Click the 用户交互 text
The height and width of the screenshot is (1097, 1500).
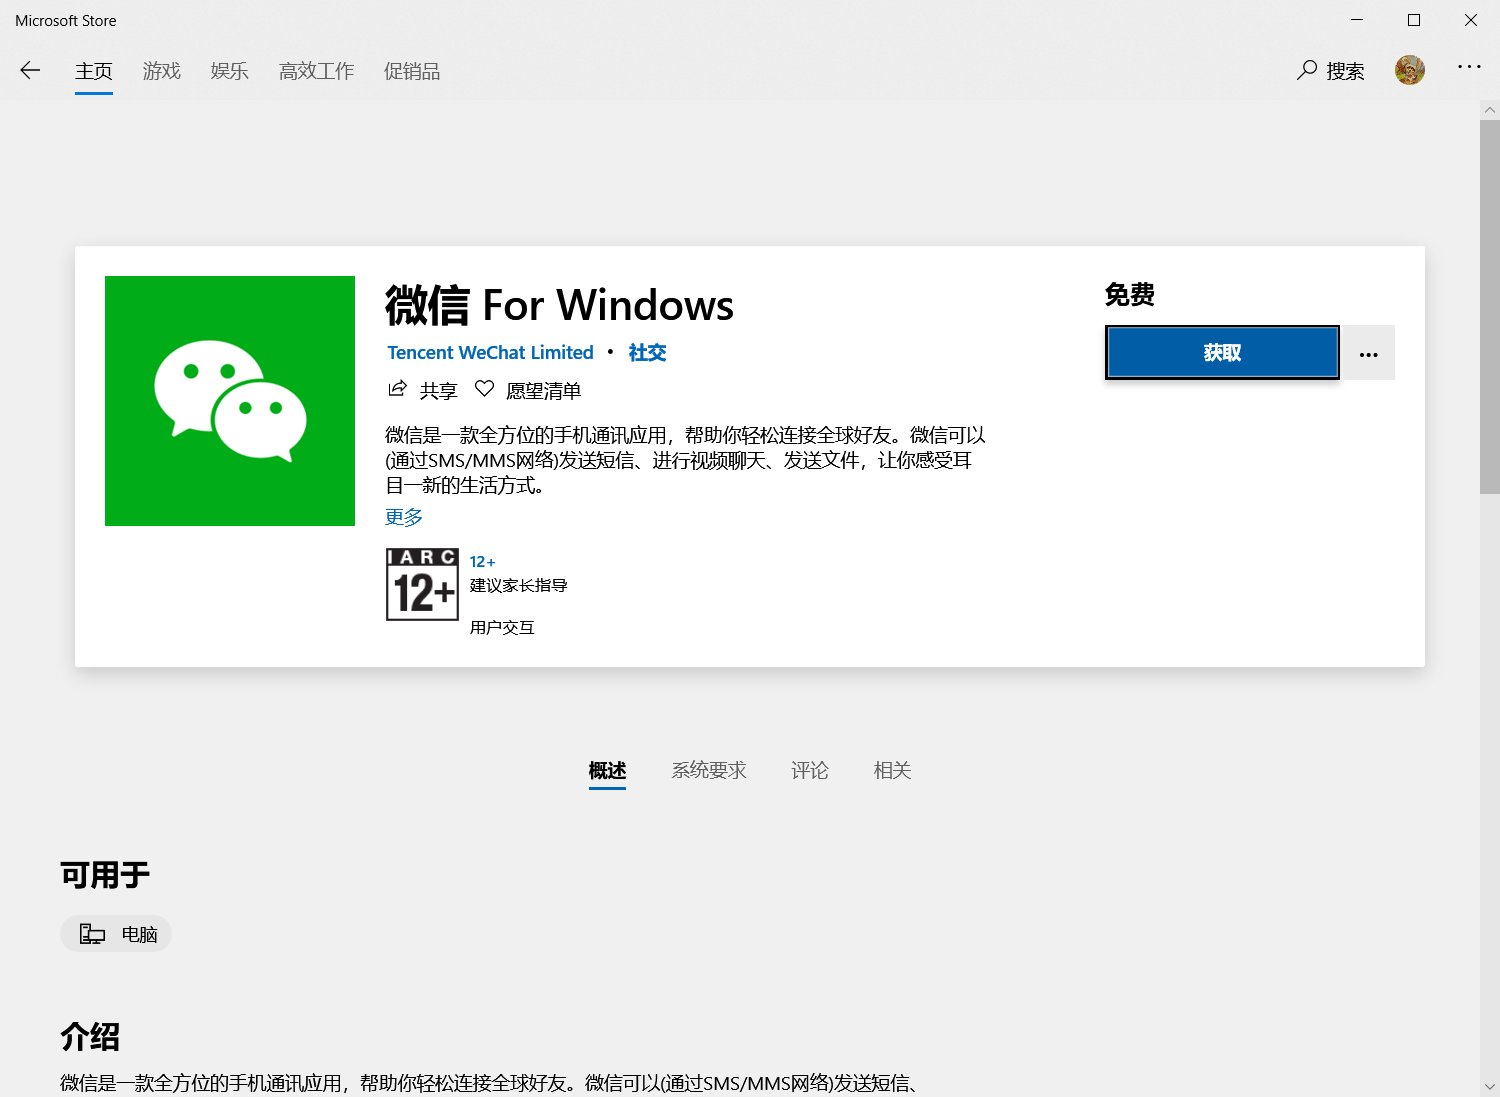[502, 627]
